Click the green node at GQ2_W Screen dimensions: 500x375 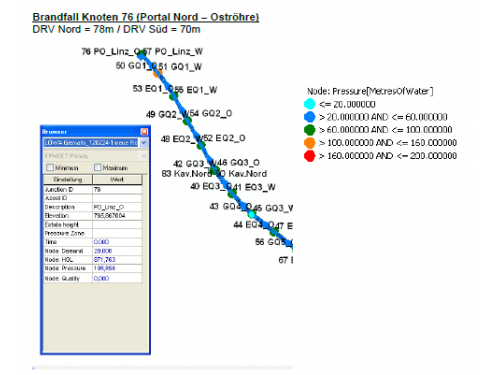pos(187,120)
